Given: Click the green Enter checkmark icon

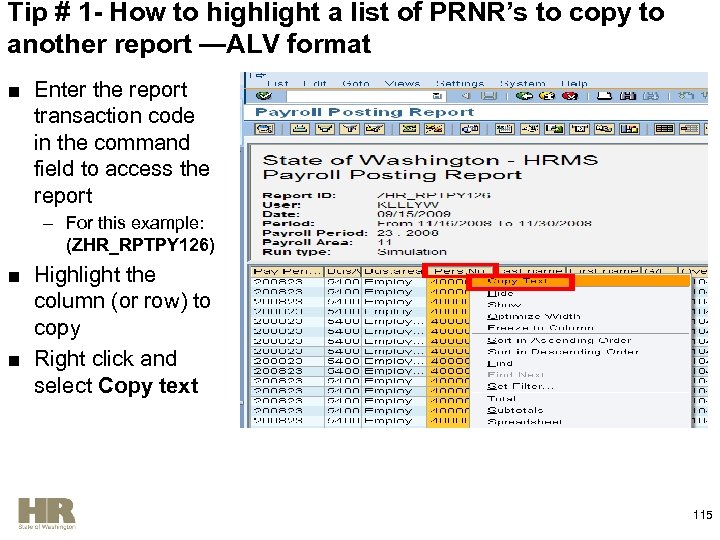Looking at the screenshot, I should 264,96.
